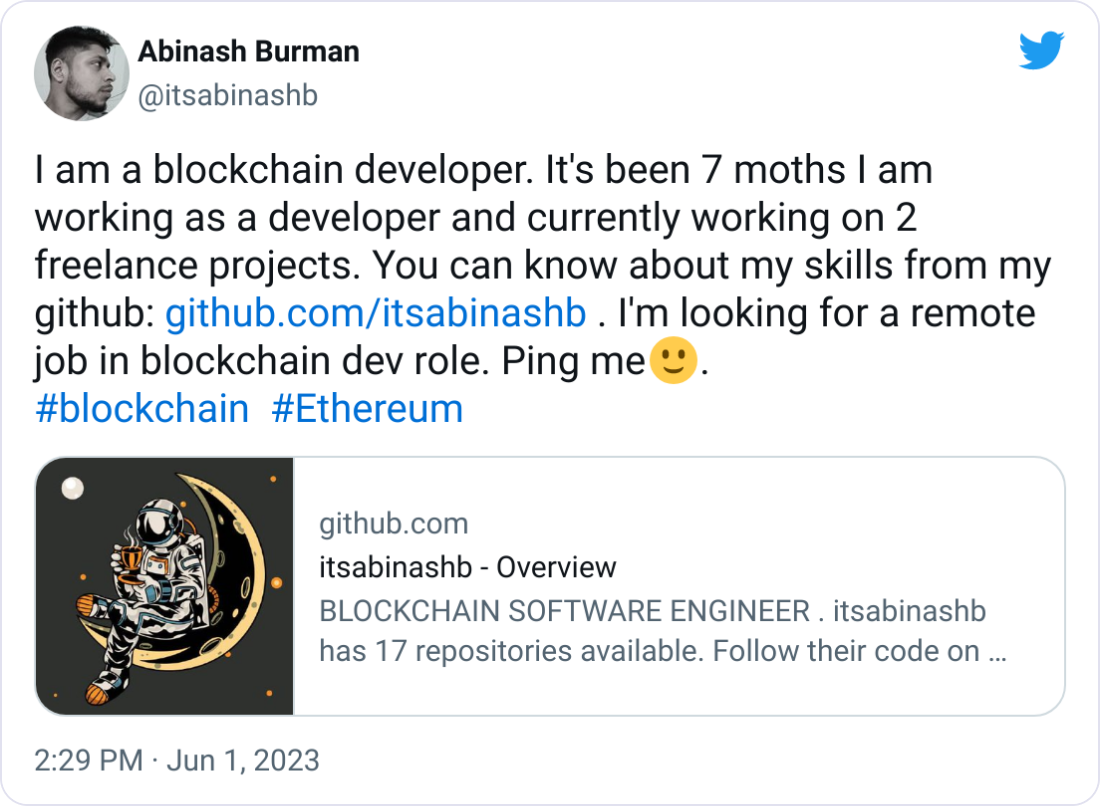The height and width of the screenshot is (806, 1100).
Task: Click the github.com domain label on the card
Action: pyautogui.click(x=394, y=523)
